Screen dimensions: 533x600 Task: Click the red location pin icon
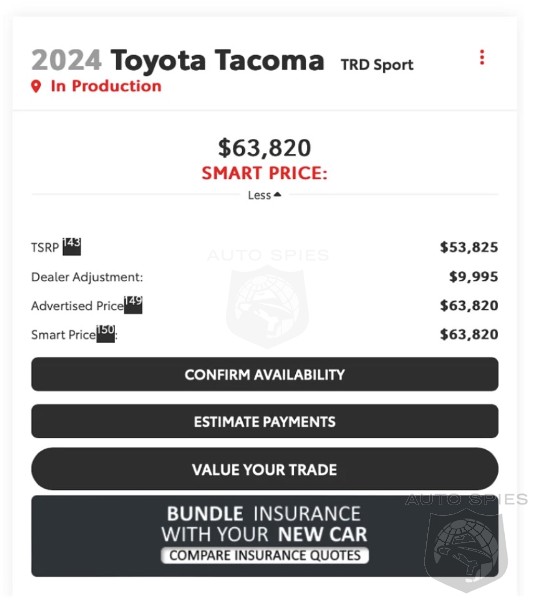36,86
